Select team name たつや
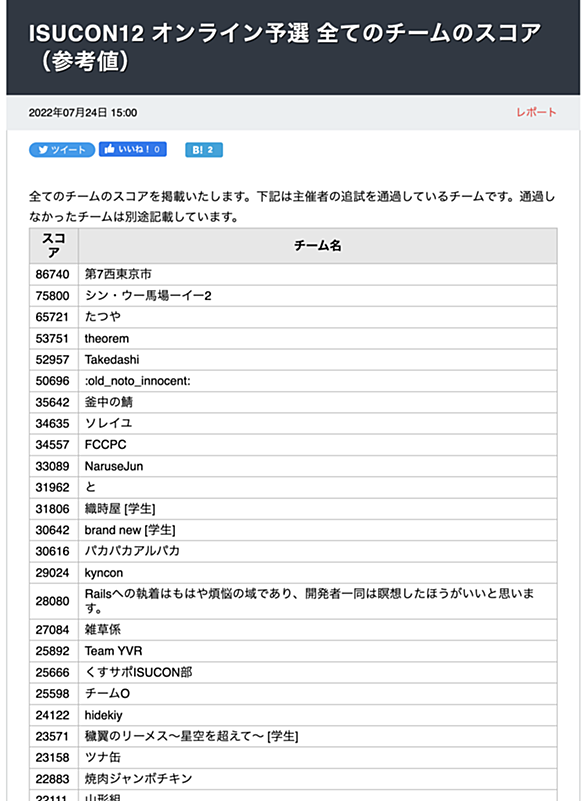This screenshot has height=801, width=586. pos(103,317)
